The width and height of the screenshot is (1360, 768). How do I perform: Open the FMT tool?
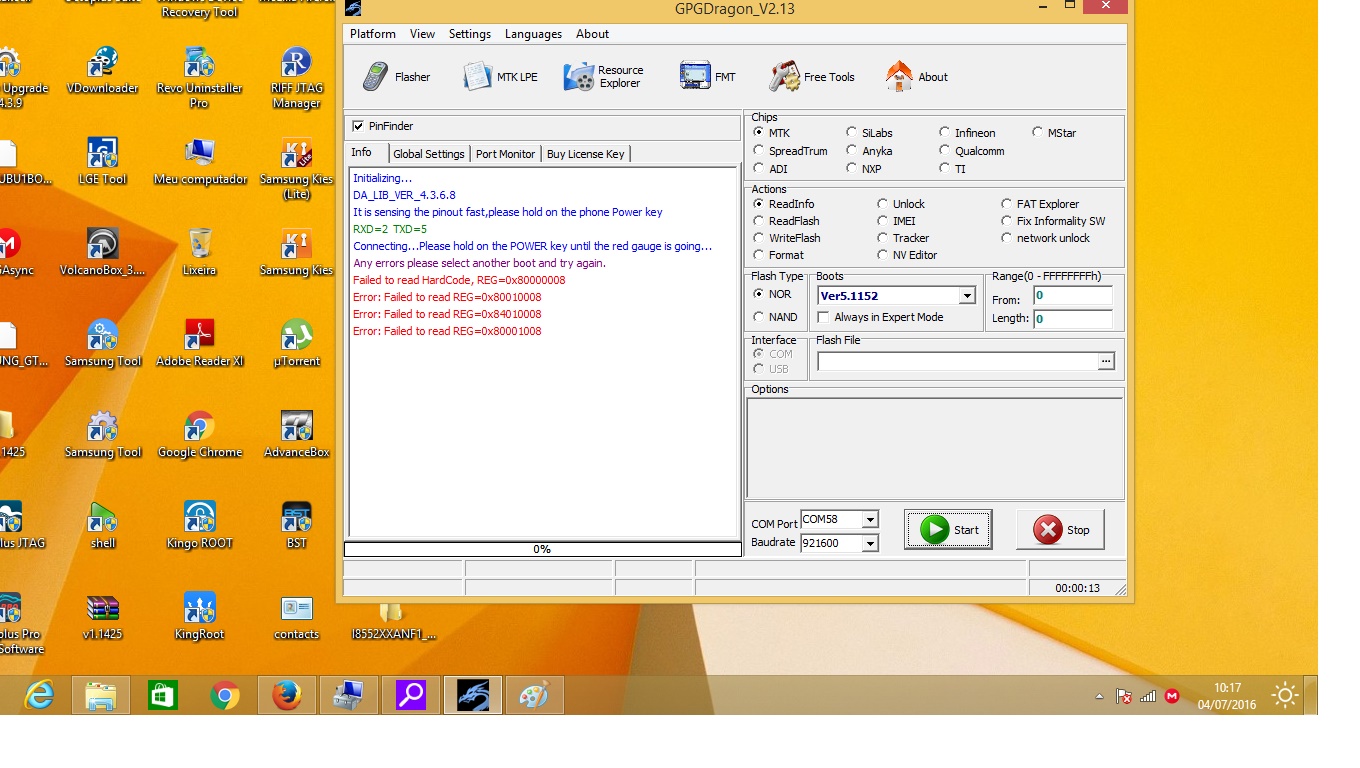(x=707, y=77)
